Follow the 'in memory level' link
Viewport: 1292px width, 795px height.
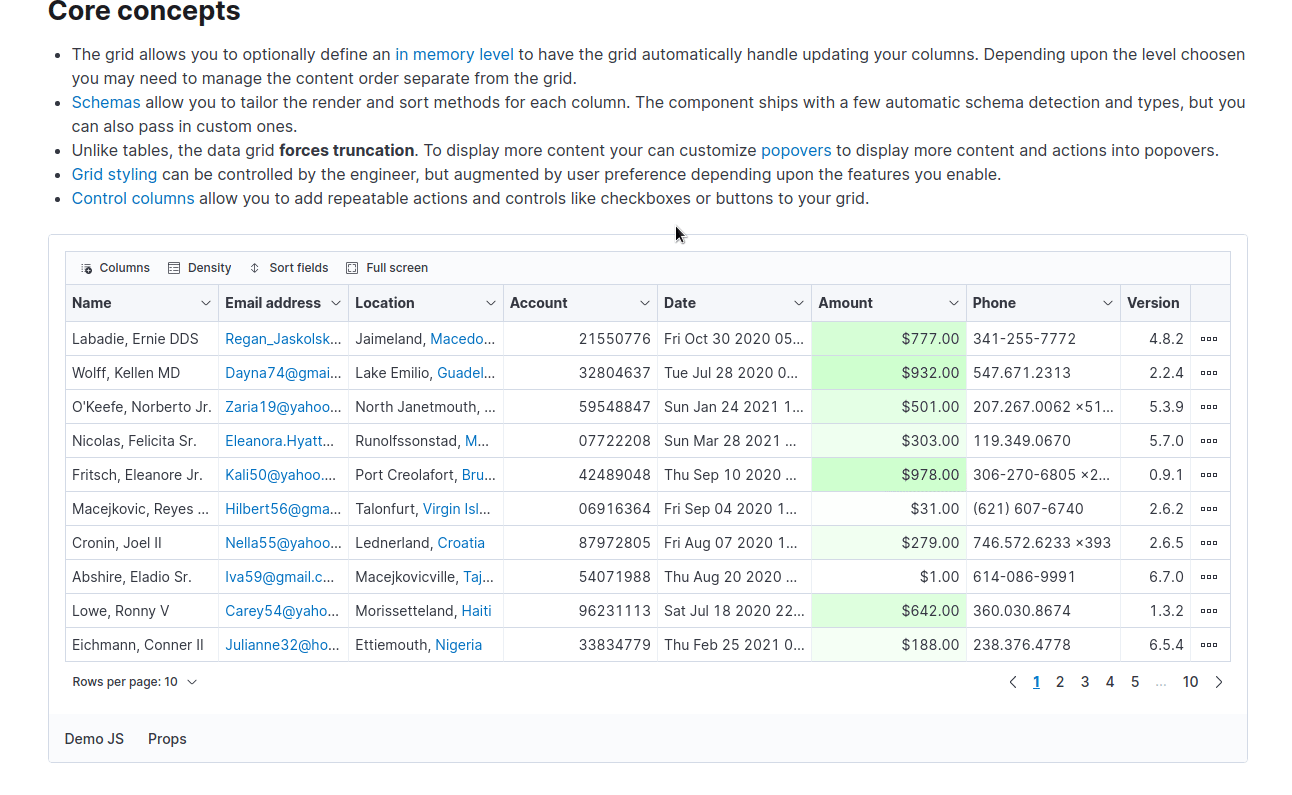click(454, 55)
